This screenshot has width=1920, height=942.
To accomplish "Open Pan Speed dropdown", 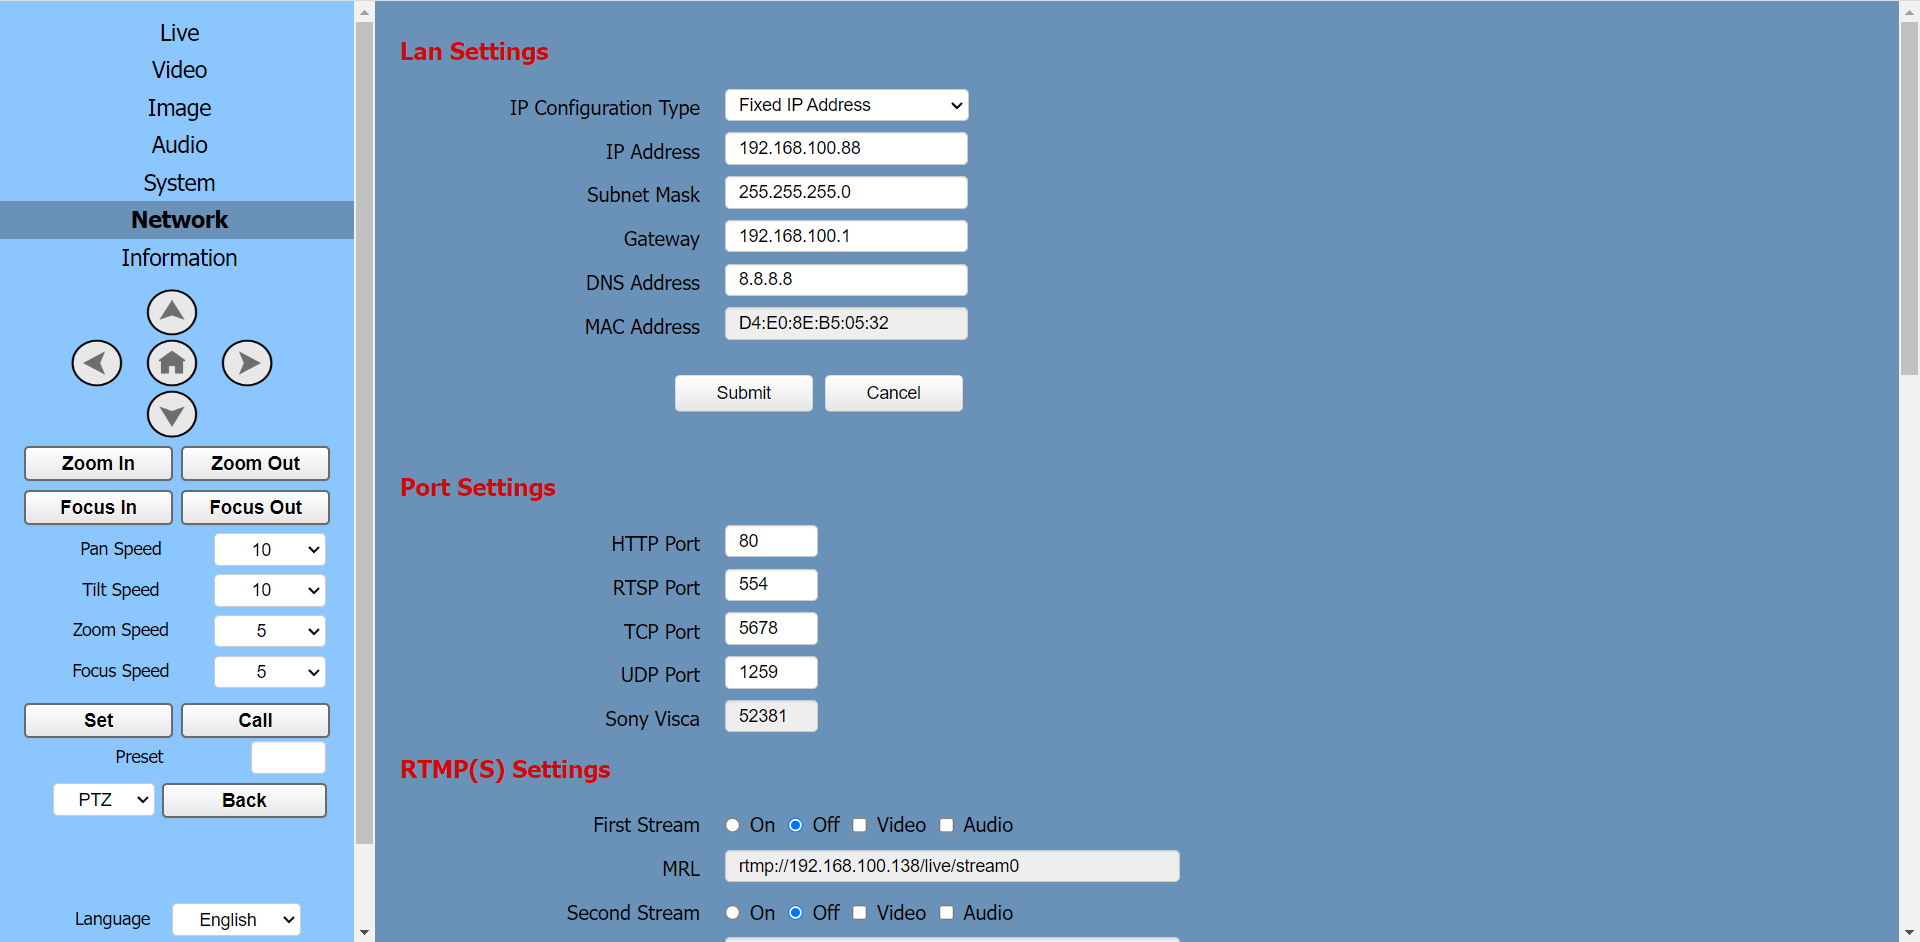I will pos(270,549).
